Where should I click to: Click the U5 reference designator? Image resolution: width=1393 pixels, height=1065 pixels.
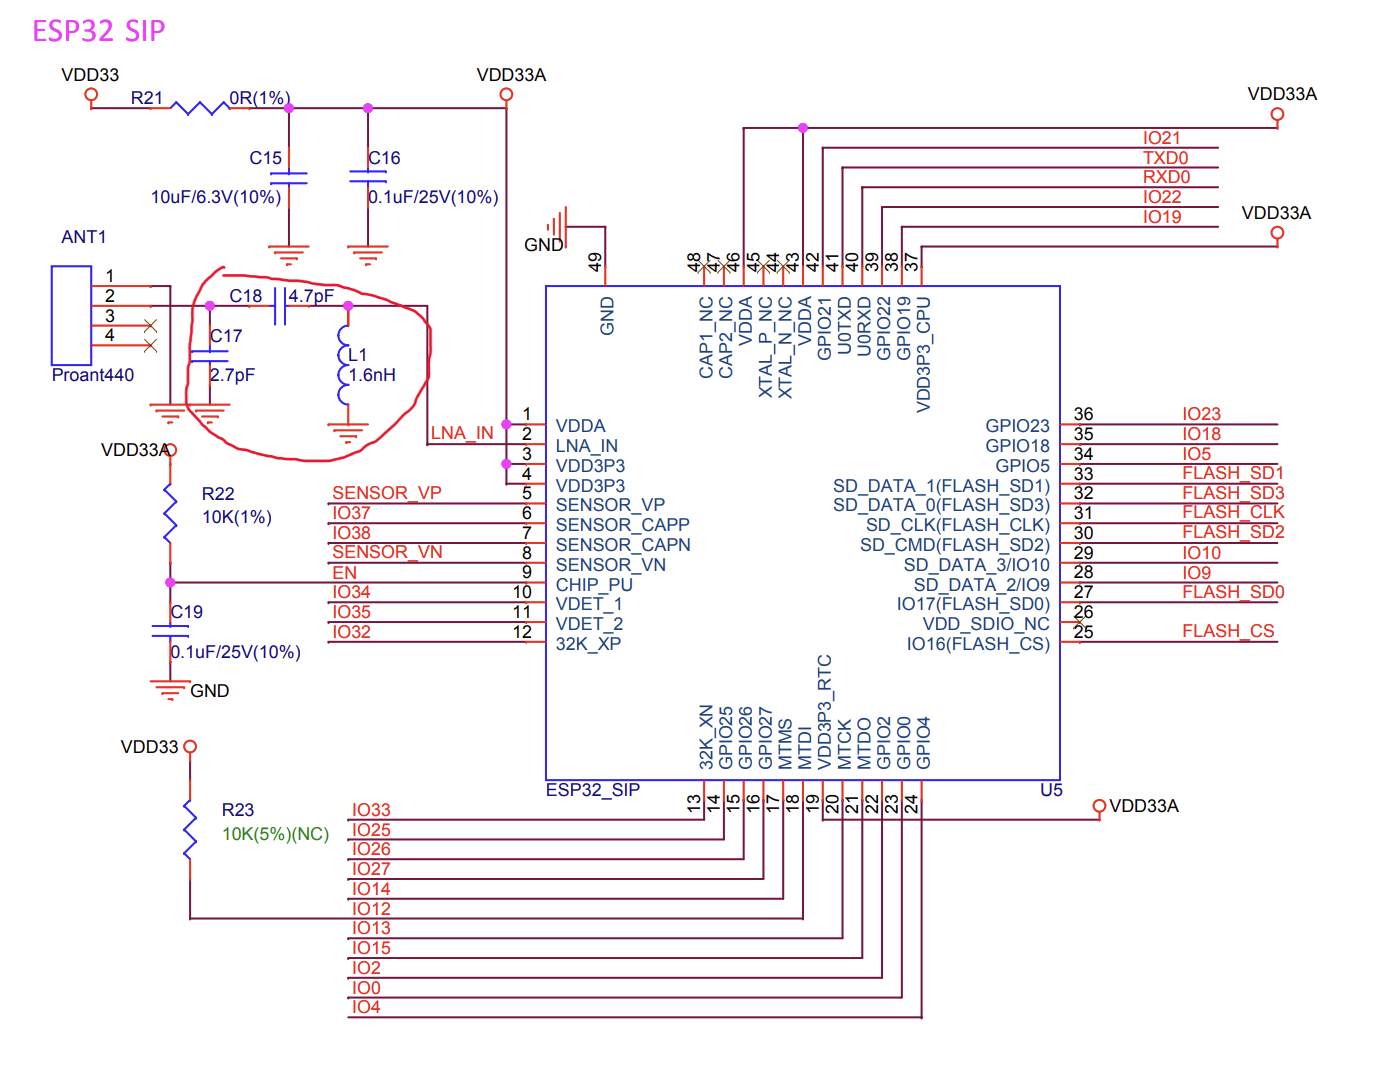click(1051, 790)
